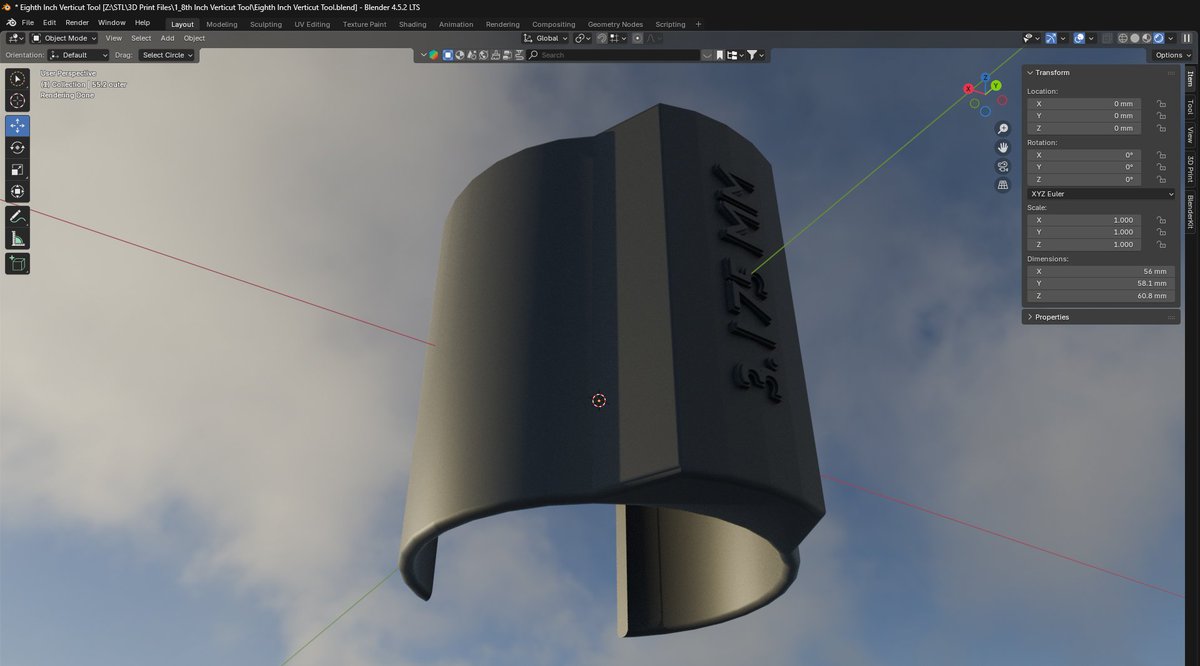Image resolution: width=1200 pixels, height=666 pixels.
Task: Click the Zoom viewport magnifier icon
Action: (x=1003, y=129)
